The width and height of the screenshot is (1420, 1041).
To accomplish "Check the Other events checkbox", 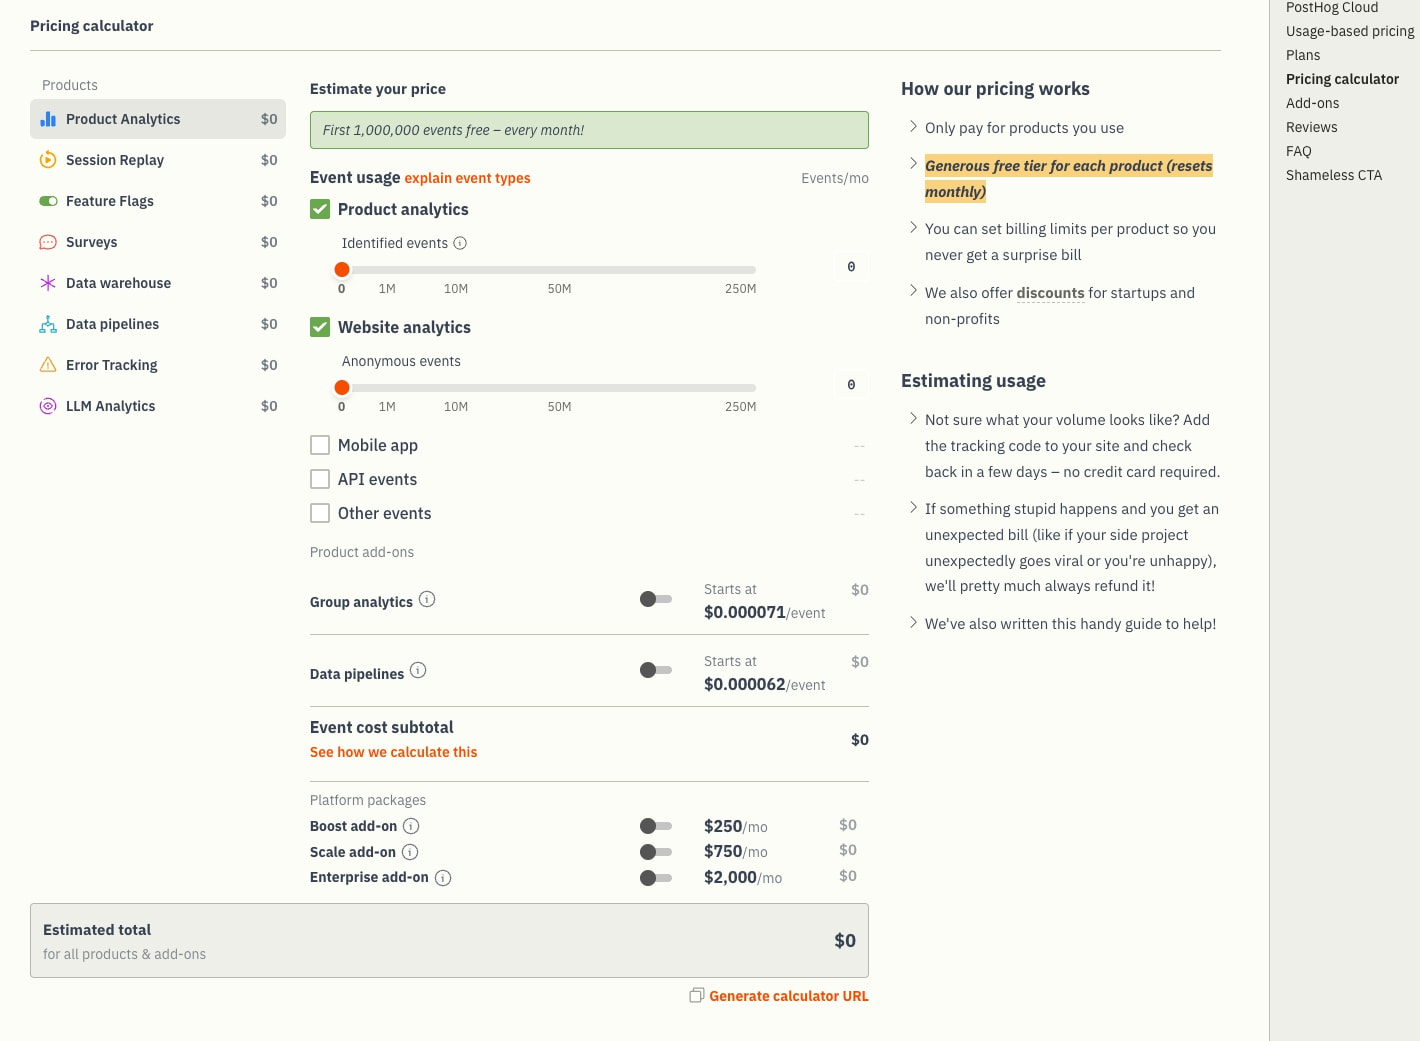I will pos(320,513).
